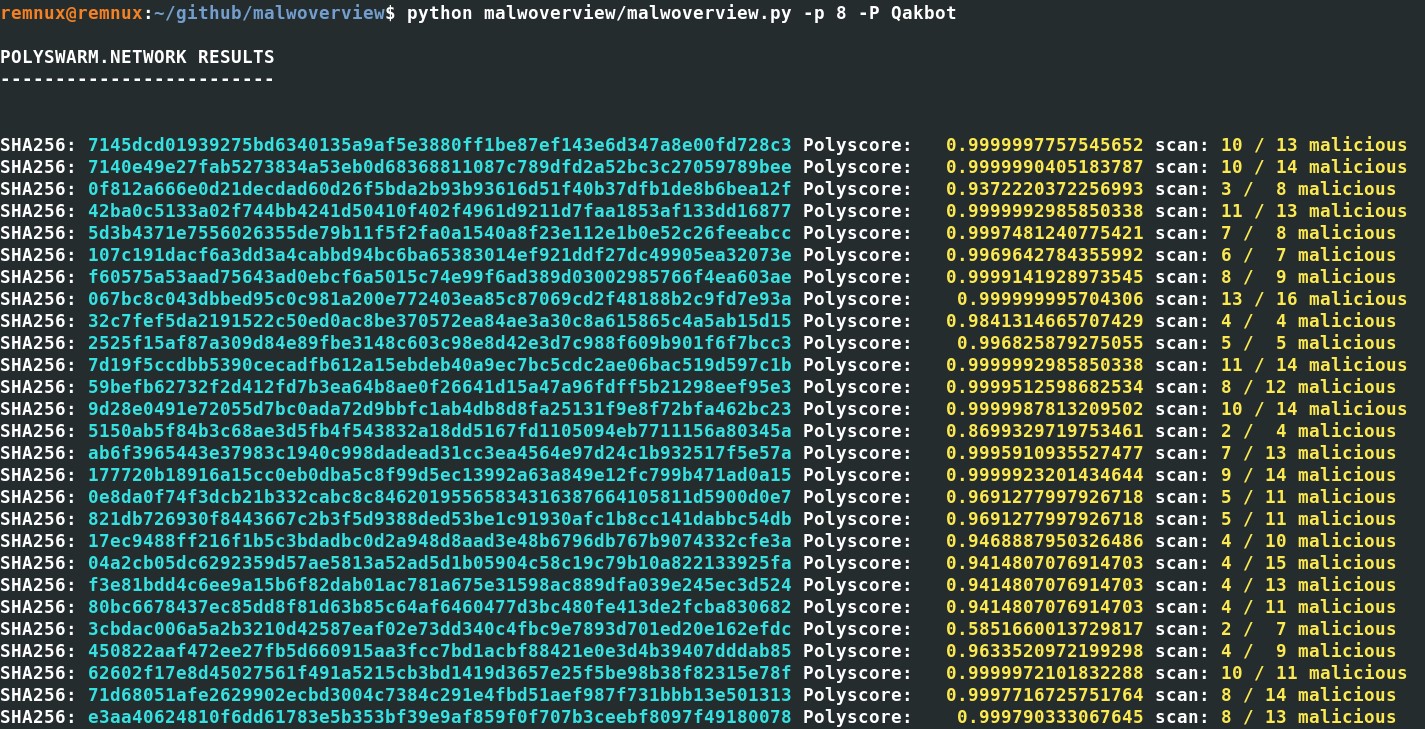Viewport: 1425px width, 729px height.
Task: Click Polyscore value 0.9999972101832288
Action: 1044,673
